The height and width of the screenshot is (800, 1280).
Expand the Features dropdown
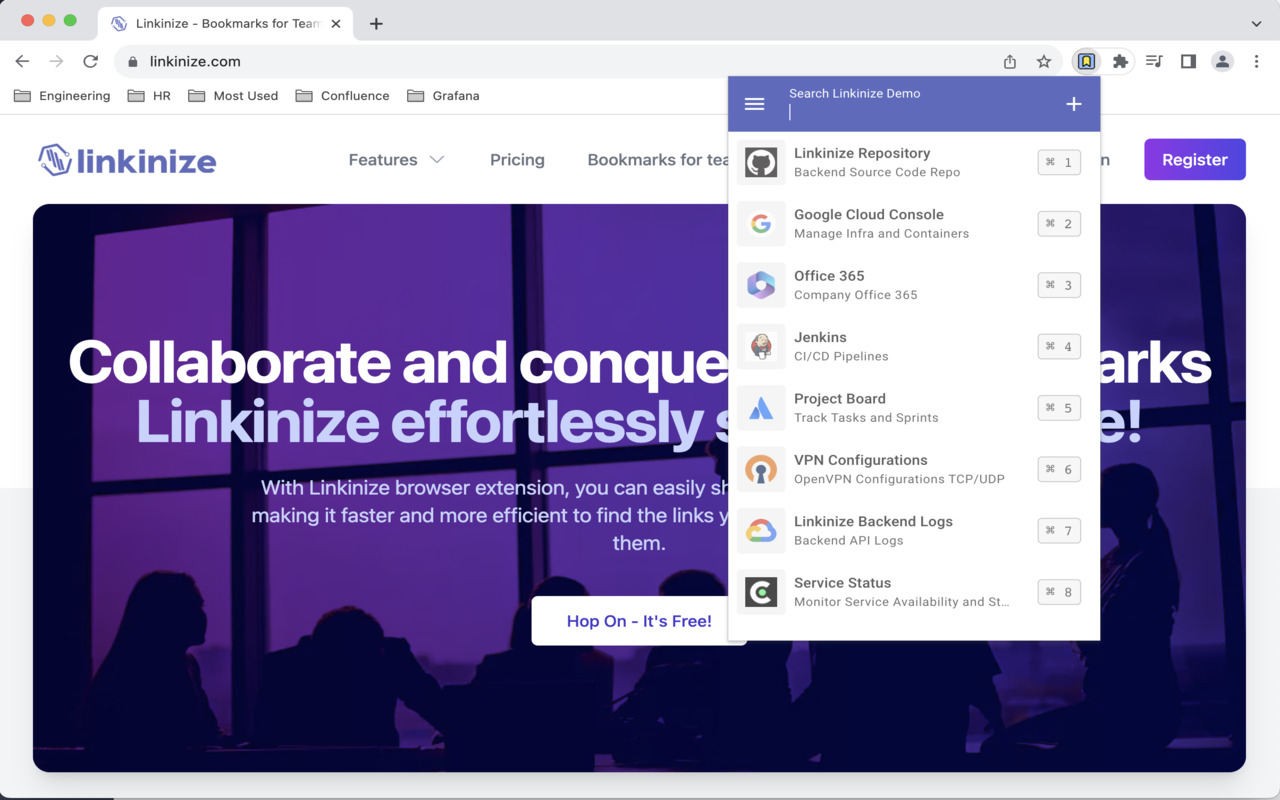click(x=396, y=160)
